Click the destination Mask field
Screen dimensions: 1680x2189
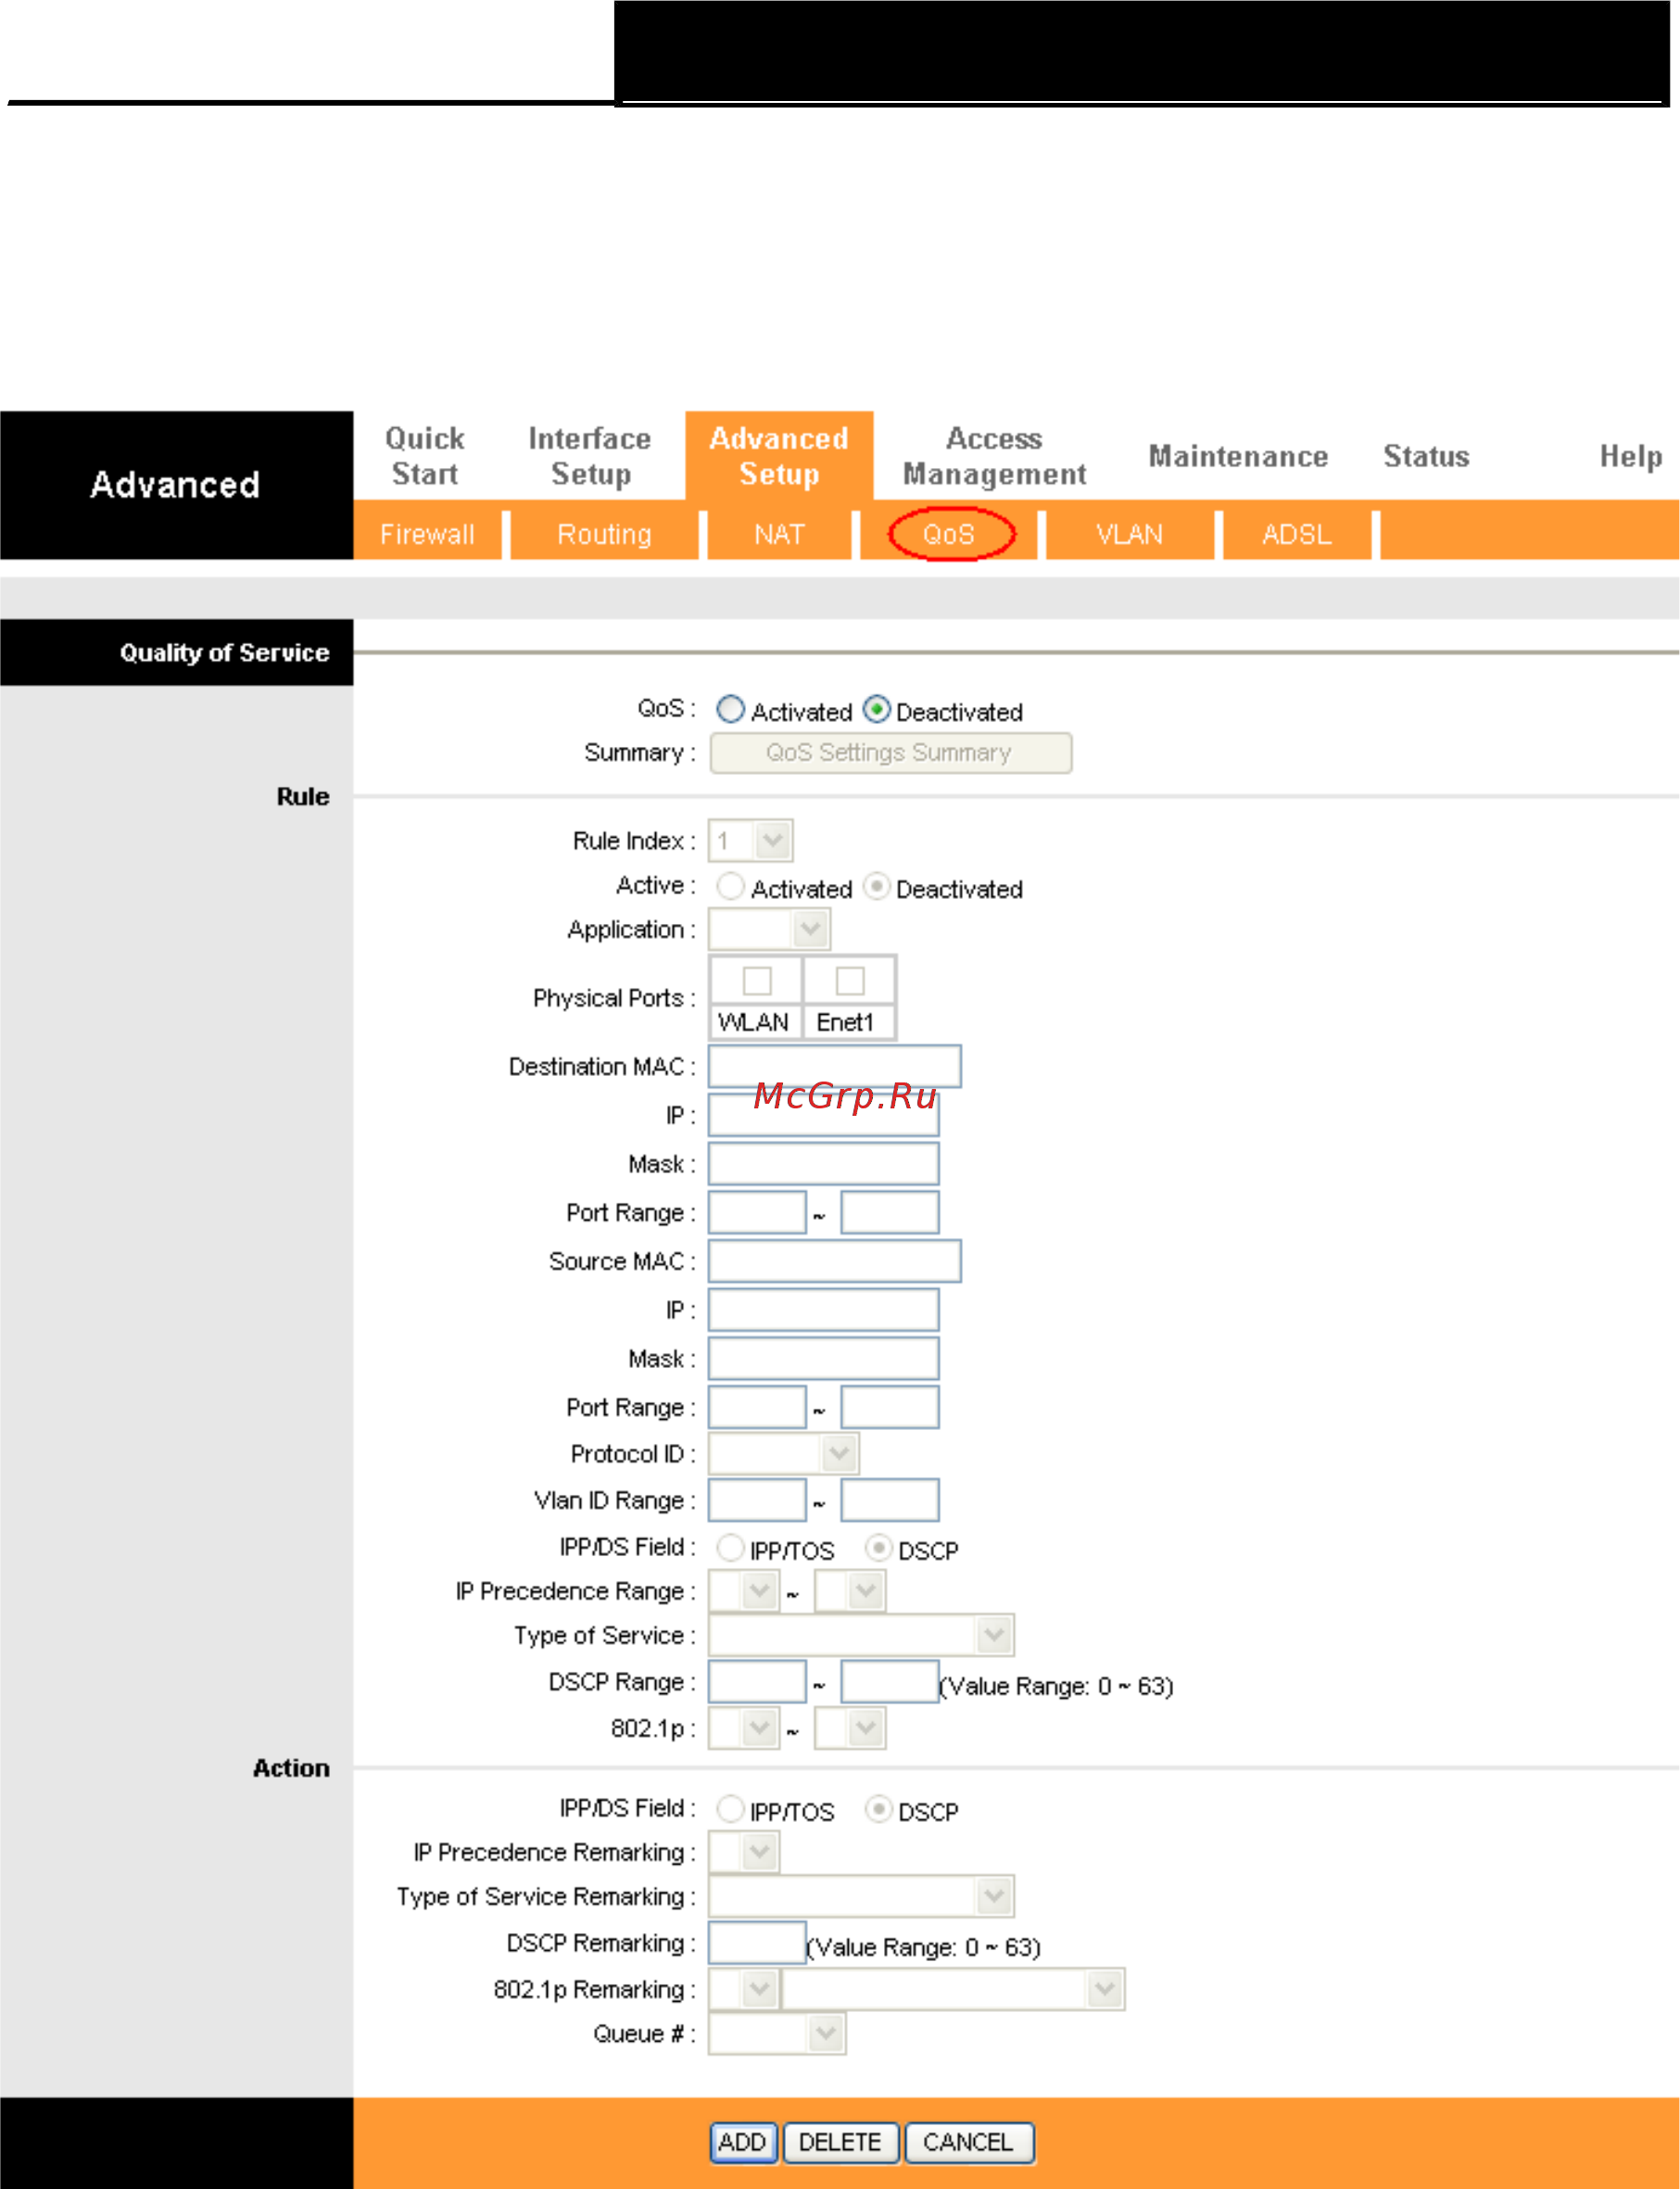824,1163
